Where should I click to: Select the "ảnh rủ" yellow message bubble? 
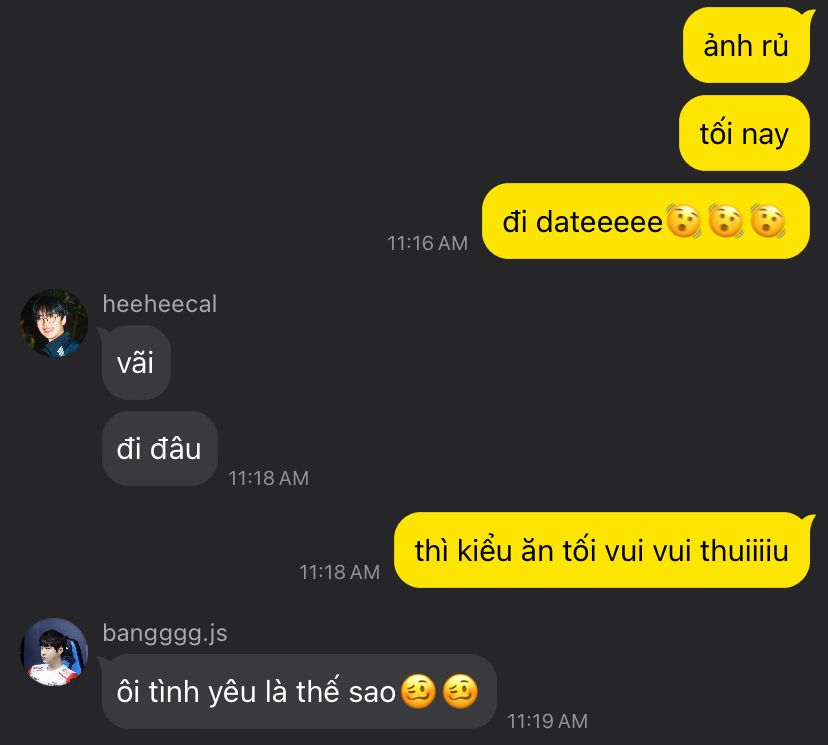coord(746,45)
